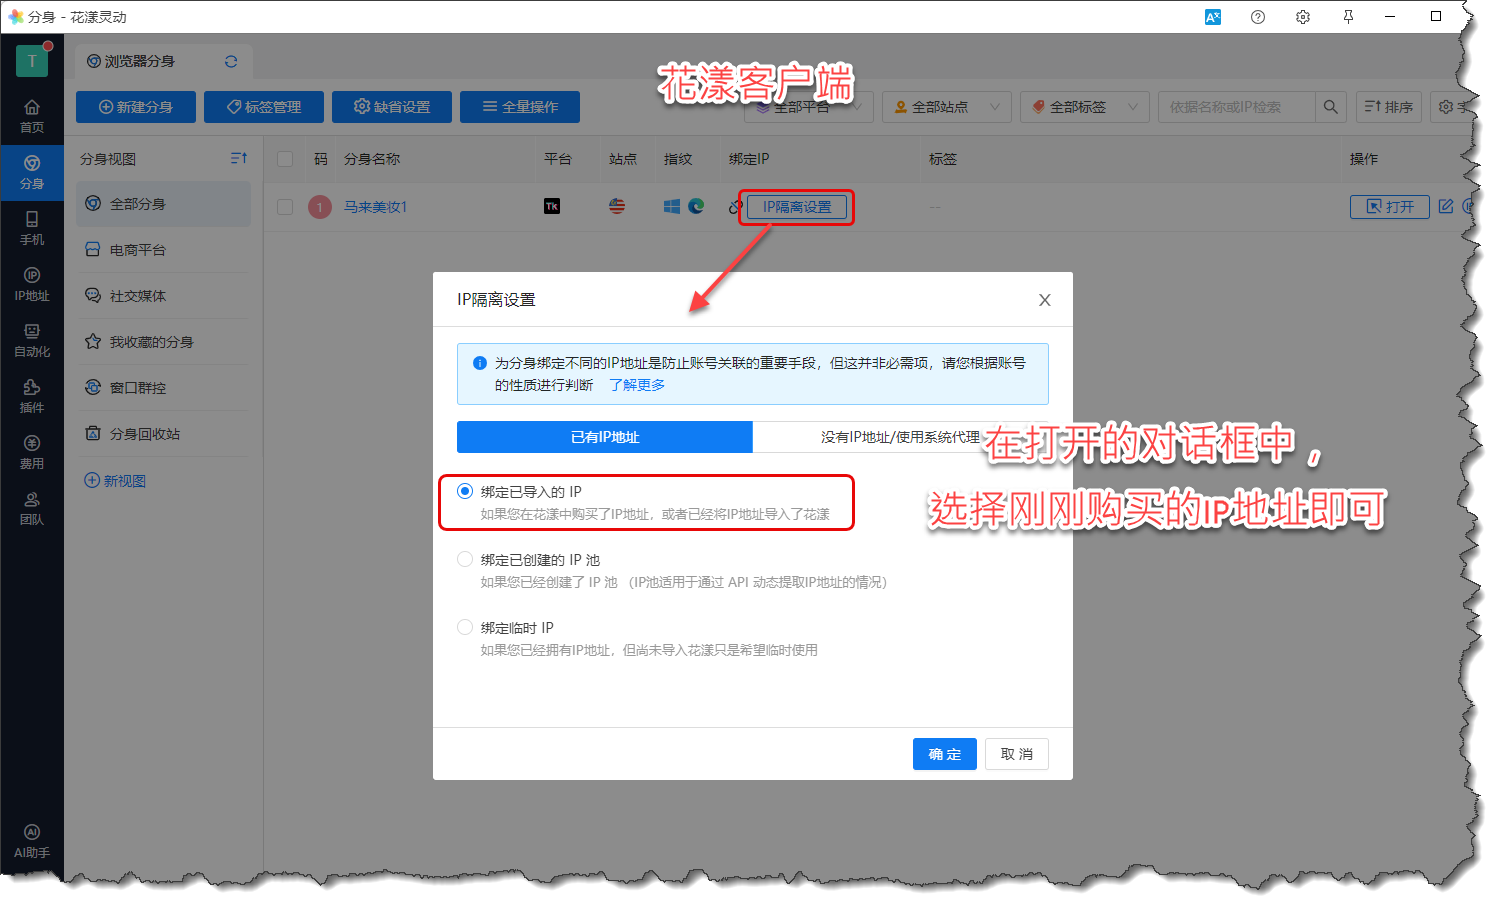Select 电商平台 view
Screen dimensions: 1504x911
click(x=164, y=250)
